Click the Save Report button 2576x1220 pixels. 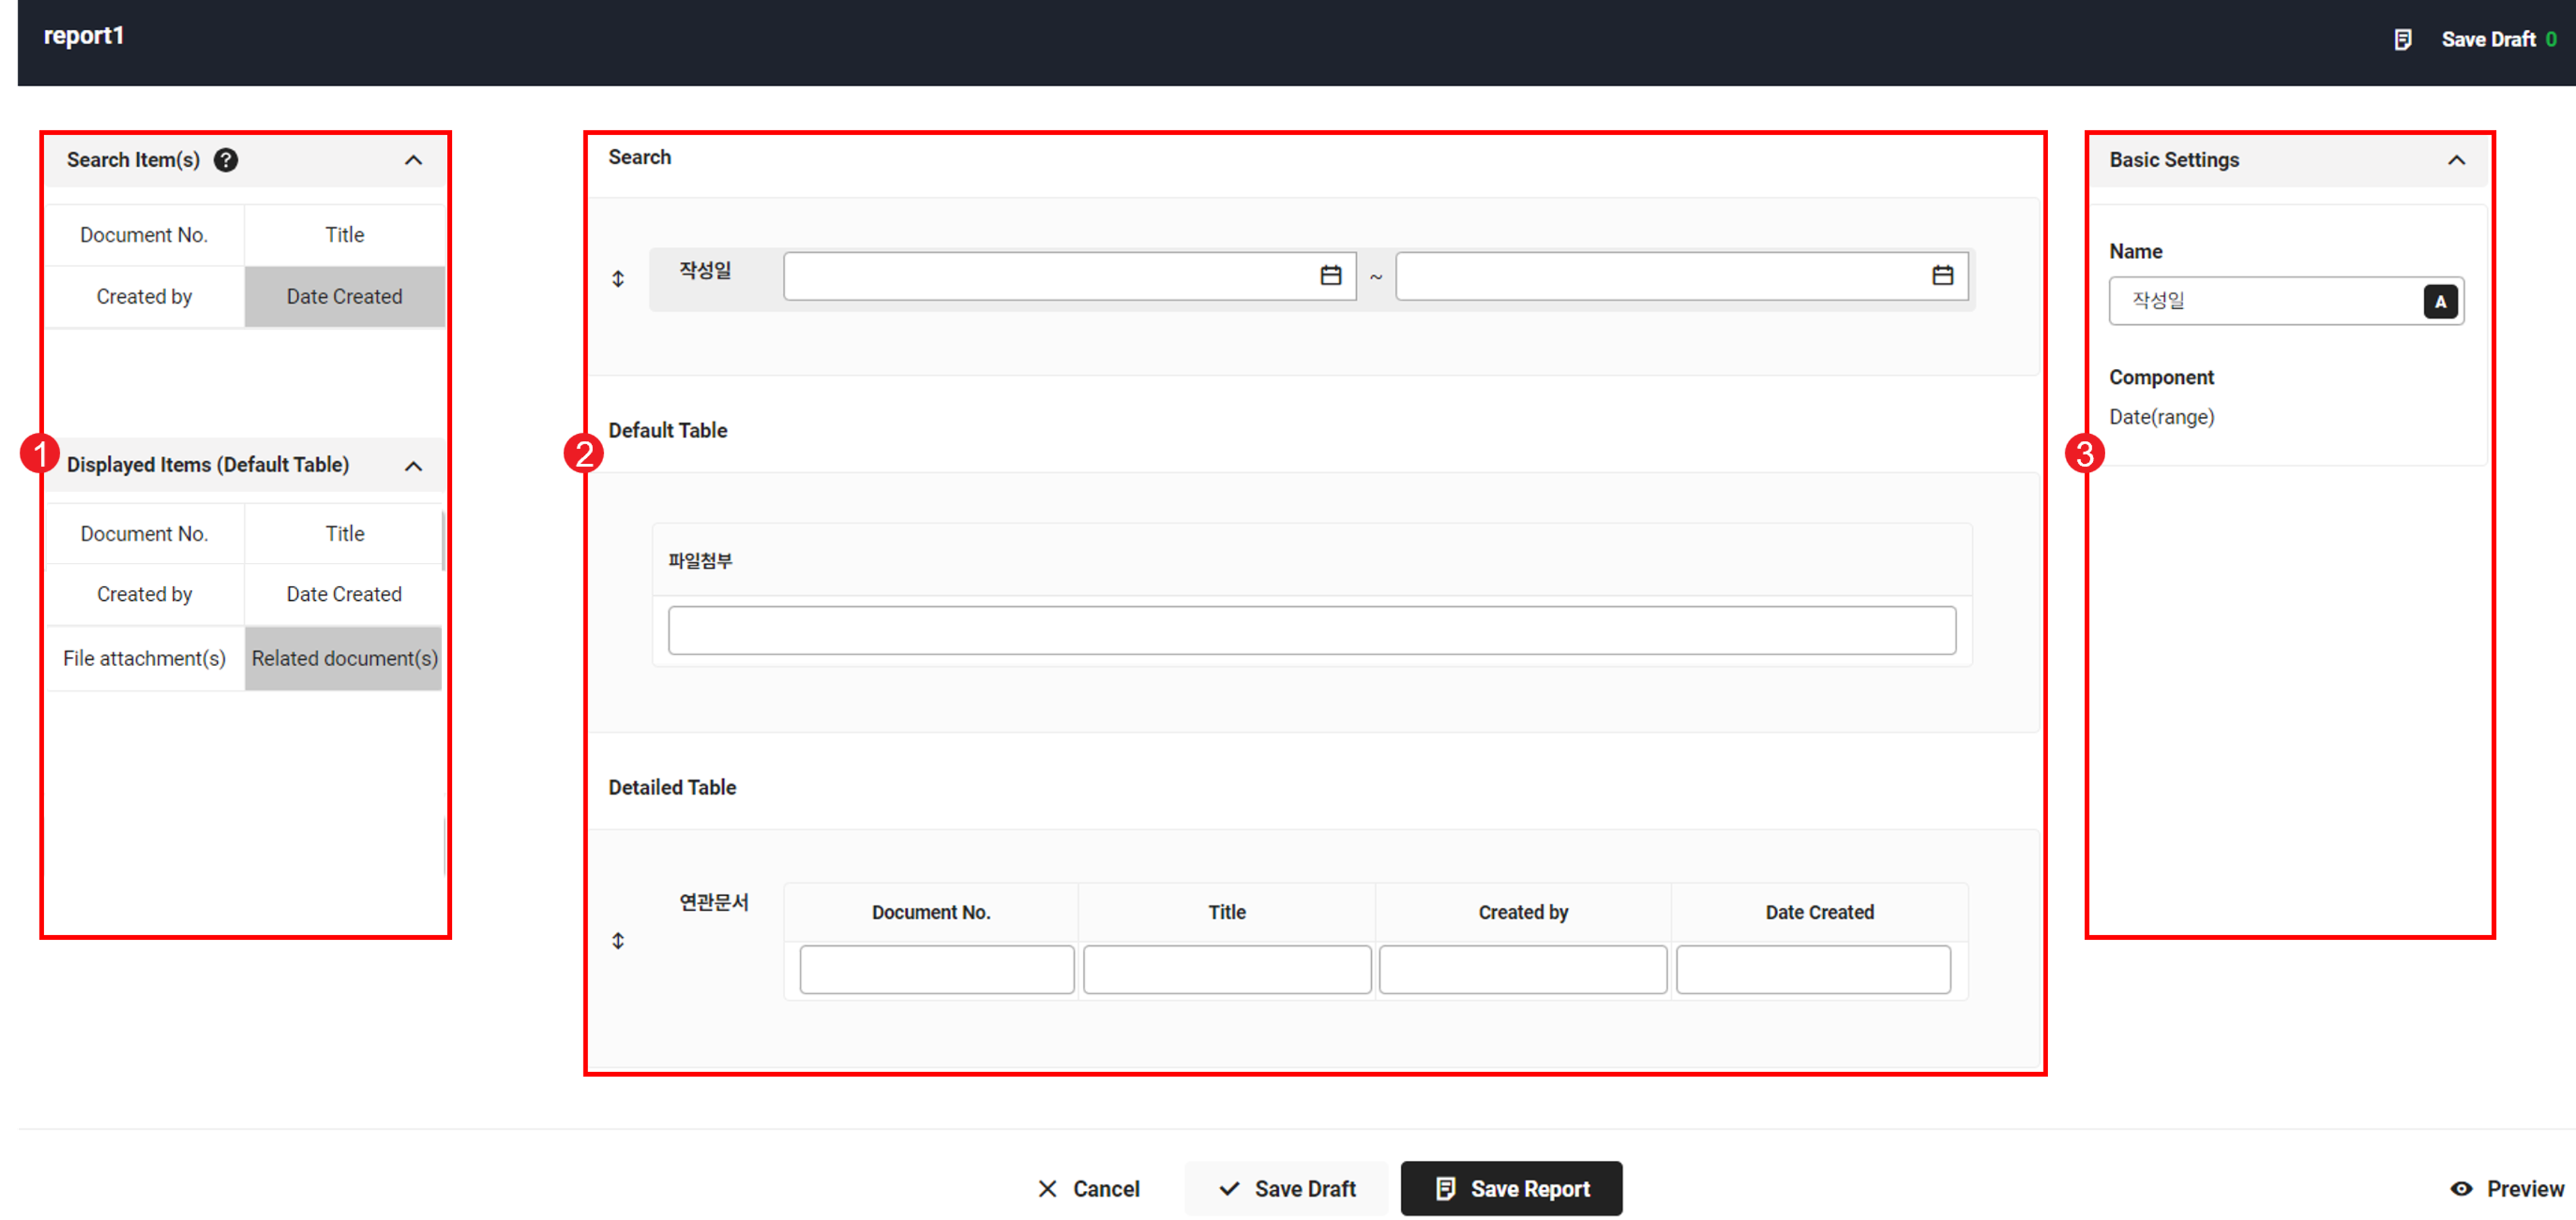(x=1511, y=1188)
